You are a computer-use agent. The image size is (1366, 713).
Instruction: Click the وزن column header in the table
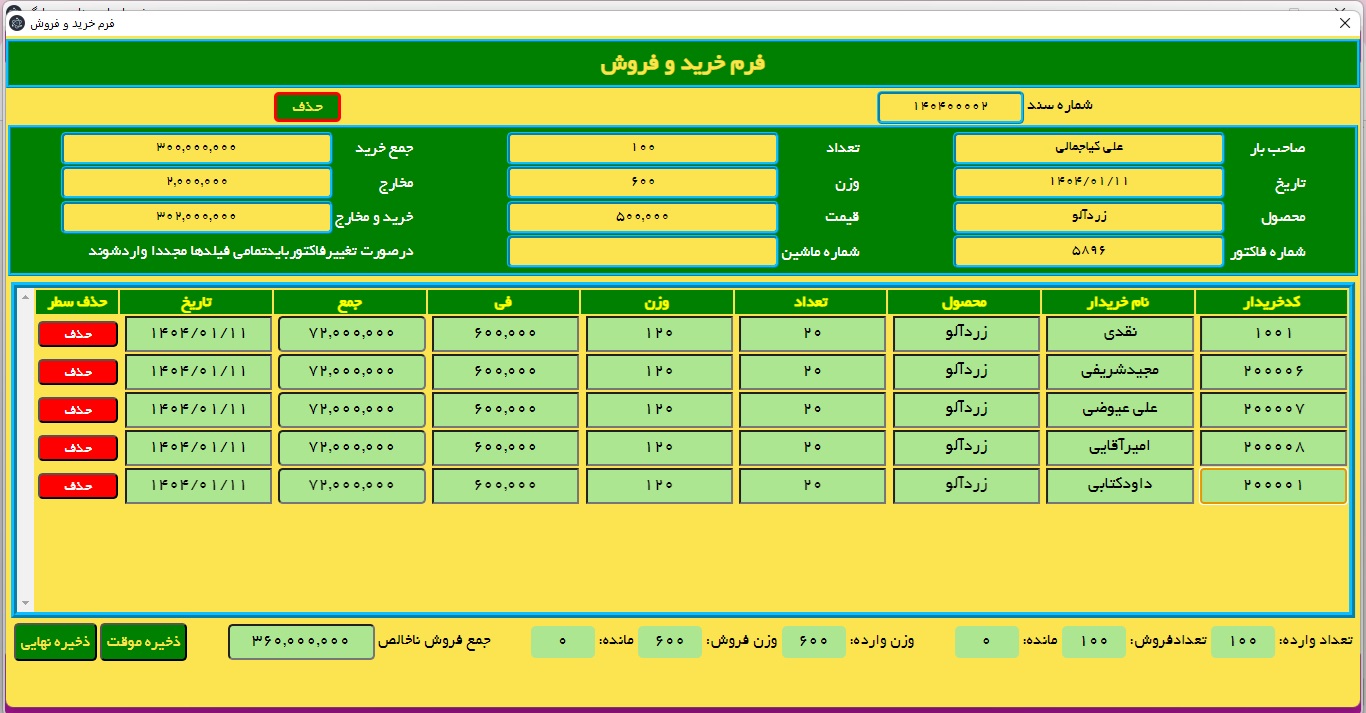click(657, 302)
